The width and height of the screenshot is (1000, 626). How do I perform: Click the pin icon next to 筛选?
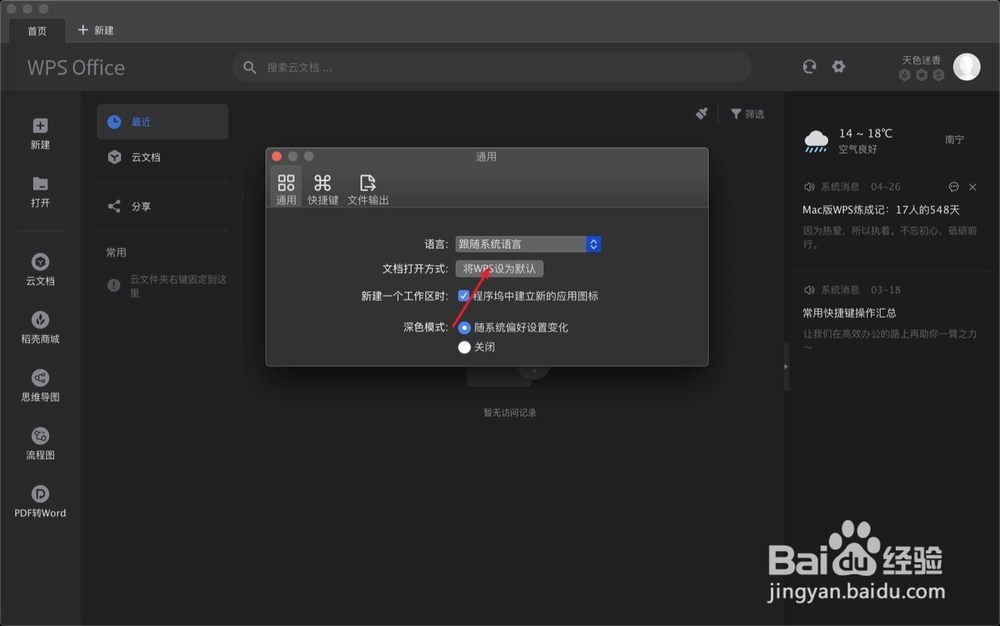pyautogui.click(x=702, y=113)
